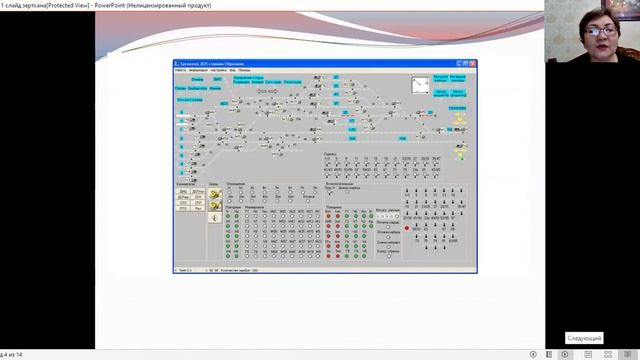The image size is (640, 360).
Task: Click the crescent-shaped icon button below yellow icons
Action: tap(215, 218)
